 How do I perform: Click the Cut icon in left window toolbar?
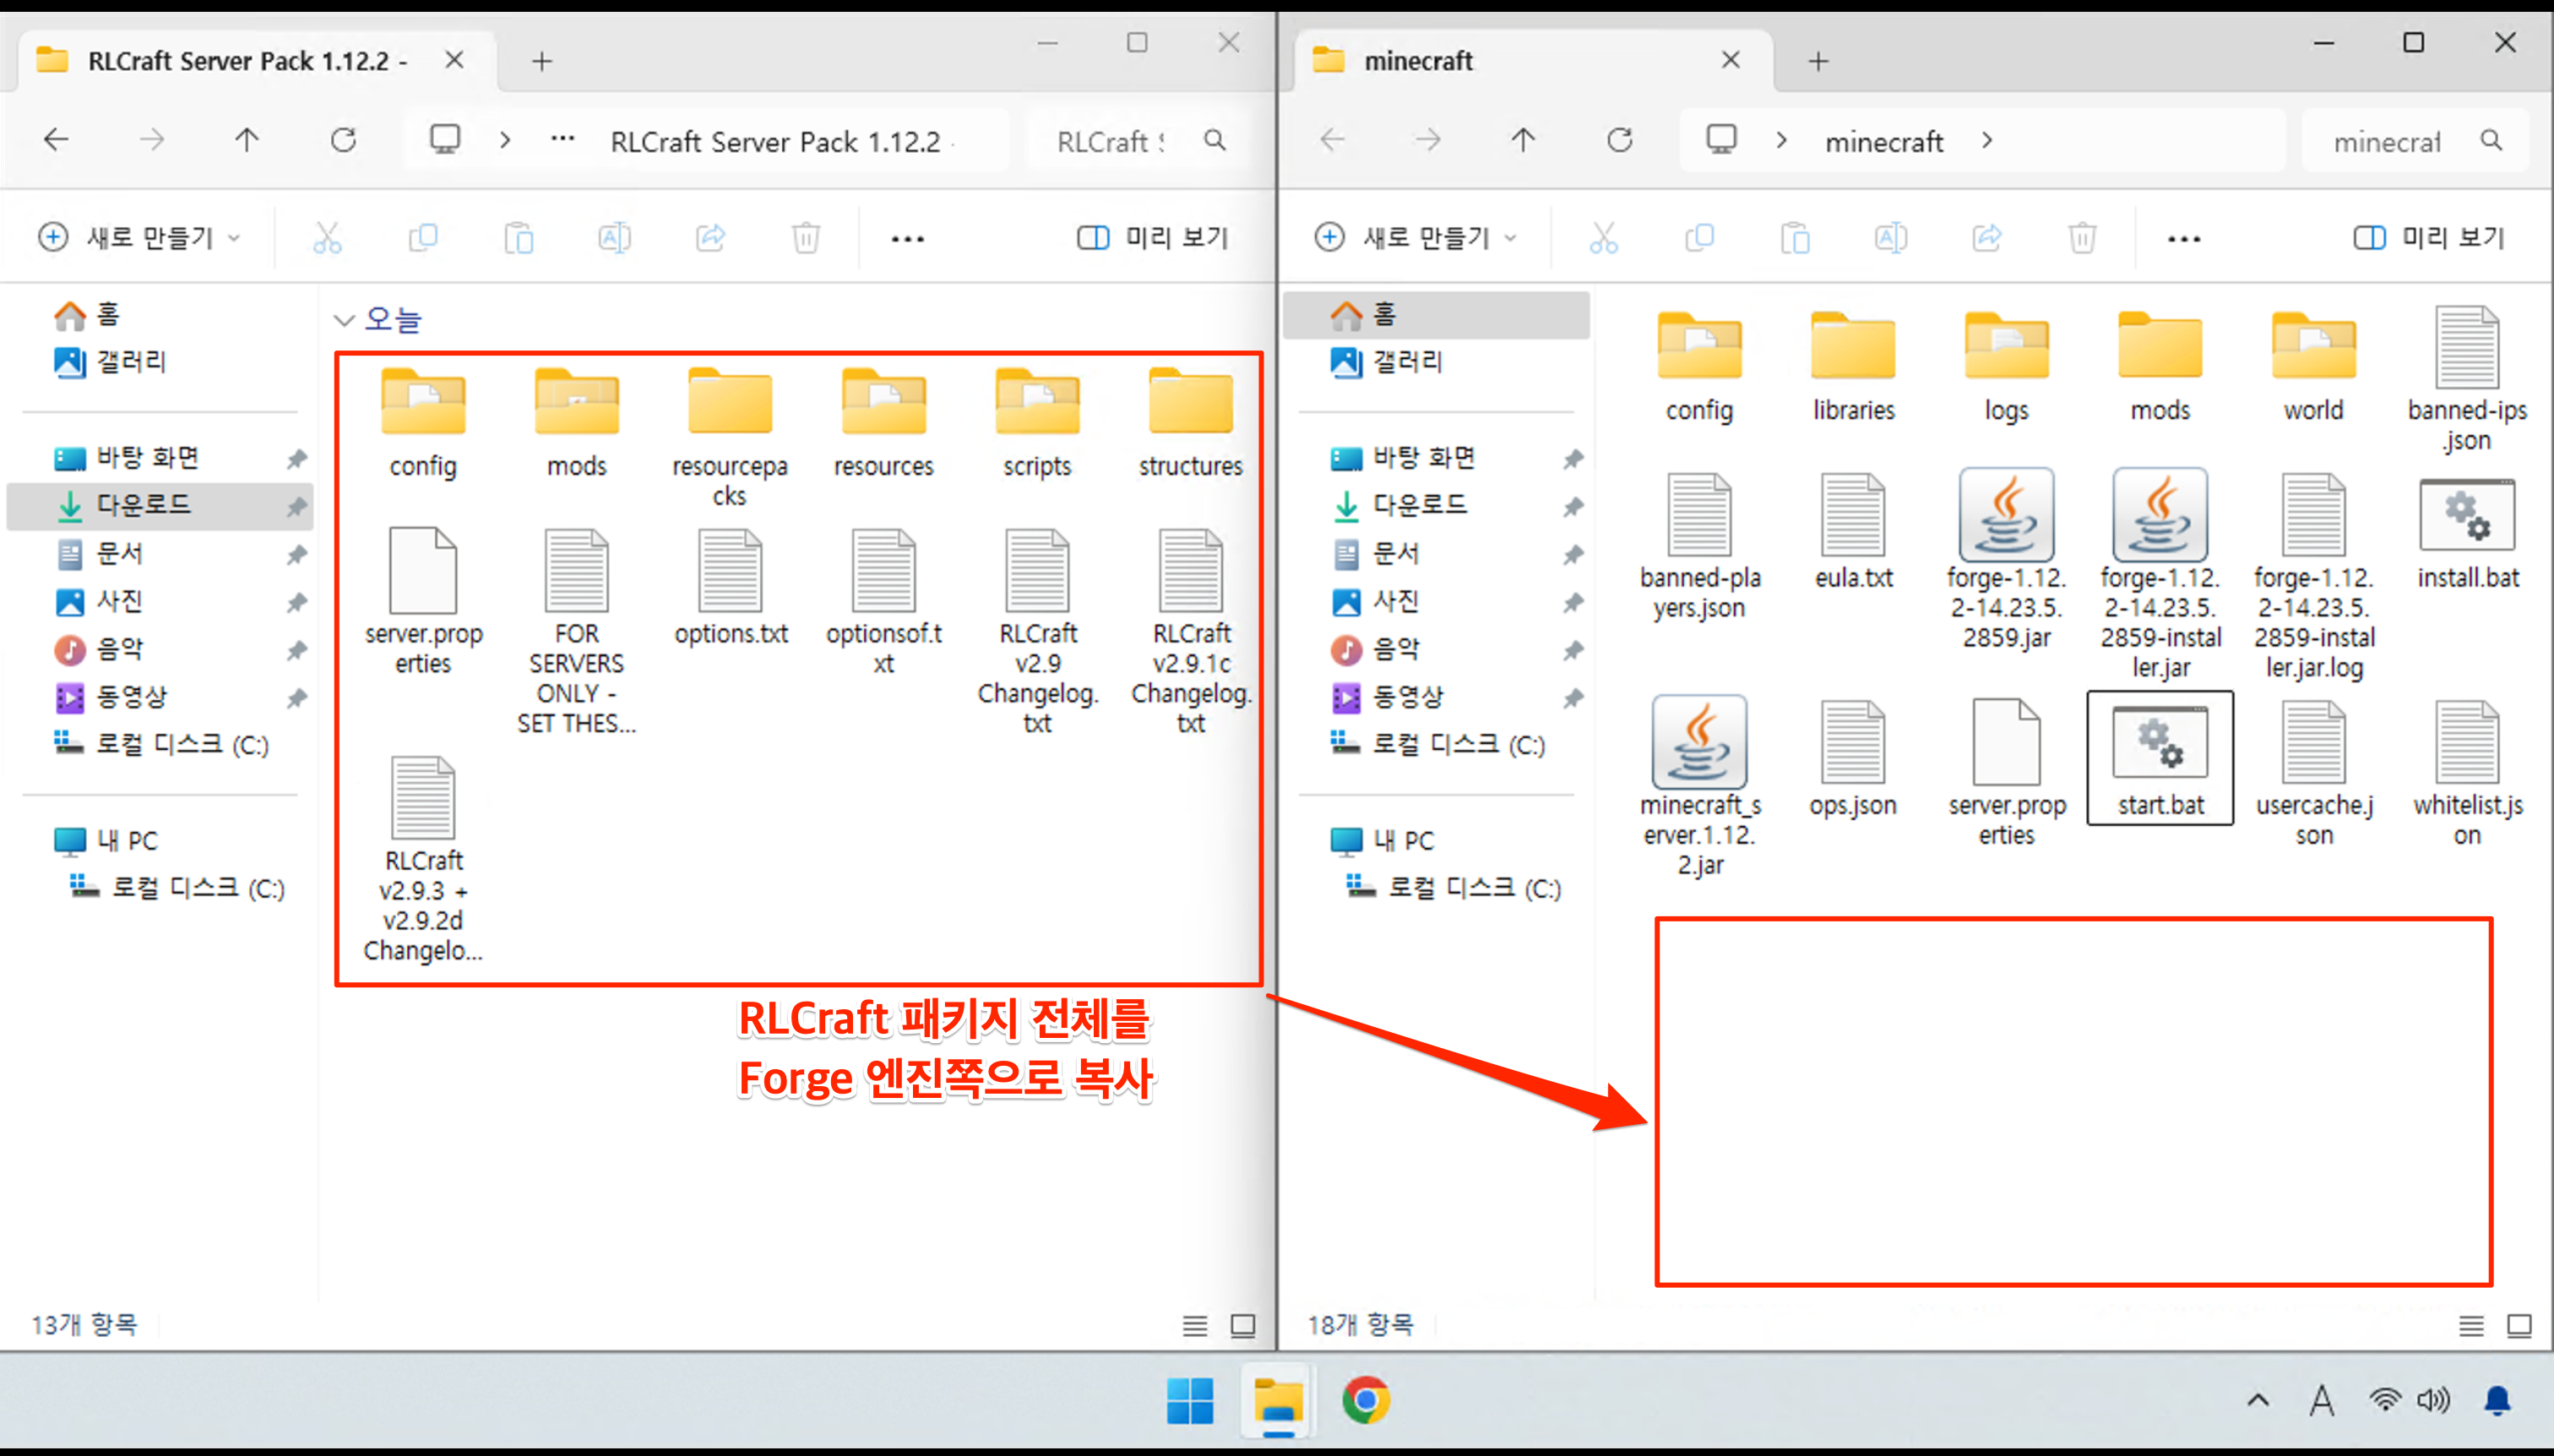coord(327,238)
